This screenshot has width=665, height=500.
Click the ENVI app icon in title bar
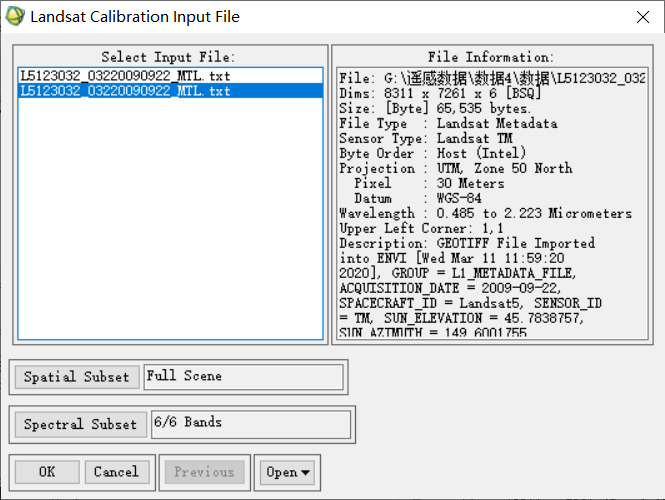[15, 17]
